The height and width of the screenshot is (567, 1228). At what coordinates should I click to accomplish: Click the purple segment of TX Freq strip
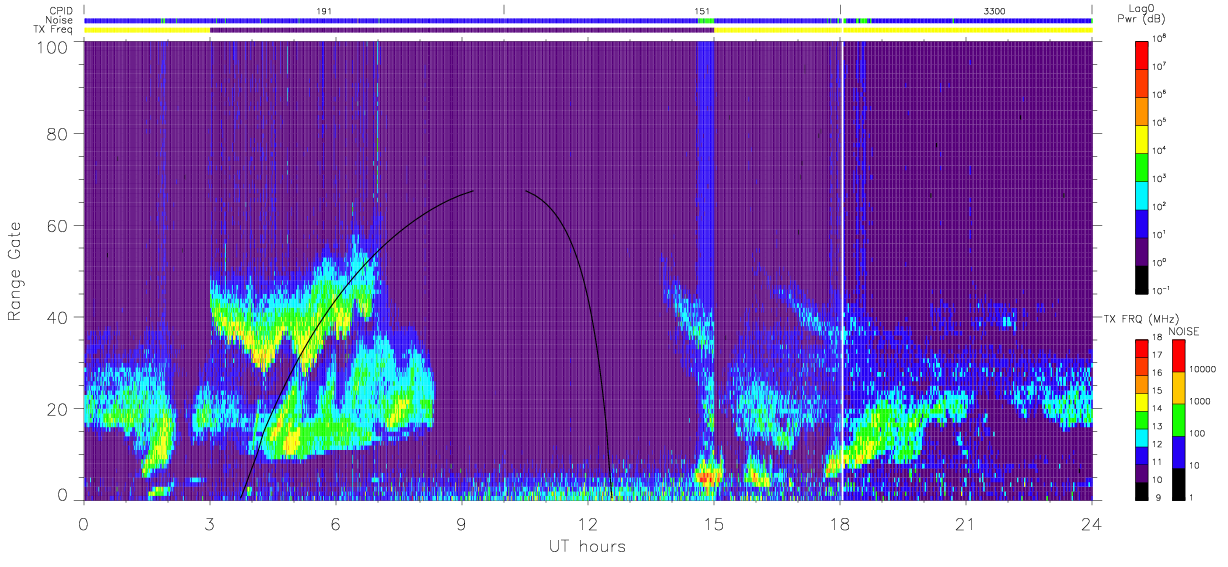point(462,30)
